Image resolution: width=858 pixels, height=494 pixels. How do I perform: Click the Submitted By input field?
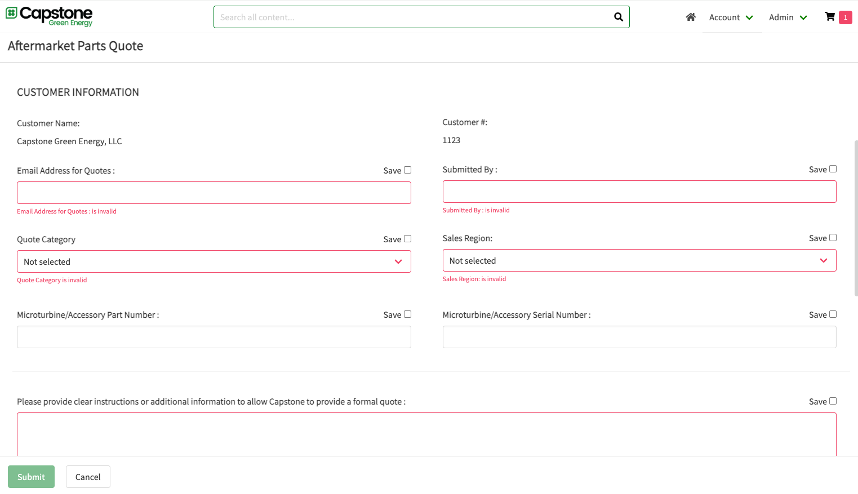(x=640, y=191)
